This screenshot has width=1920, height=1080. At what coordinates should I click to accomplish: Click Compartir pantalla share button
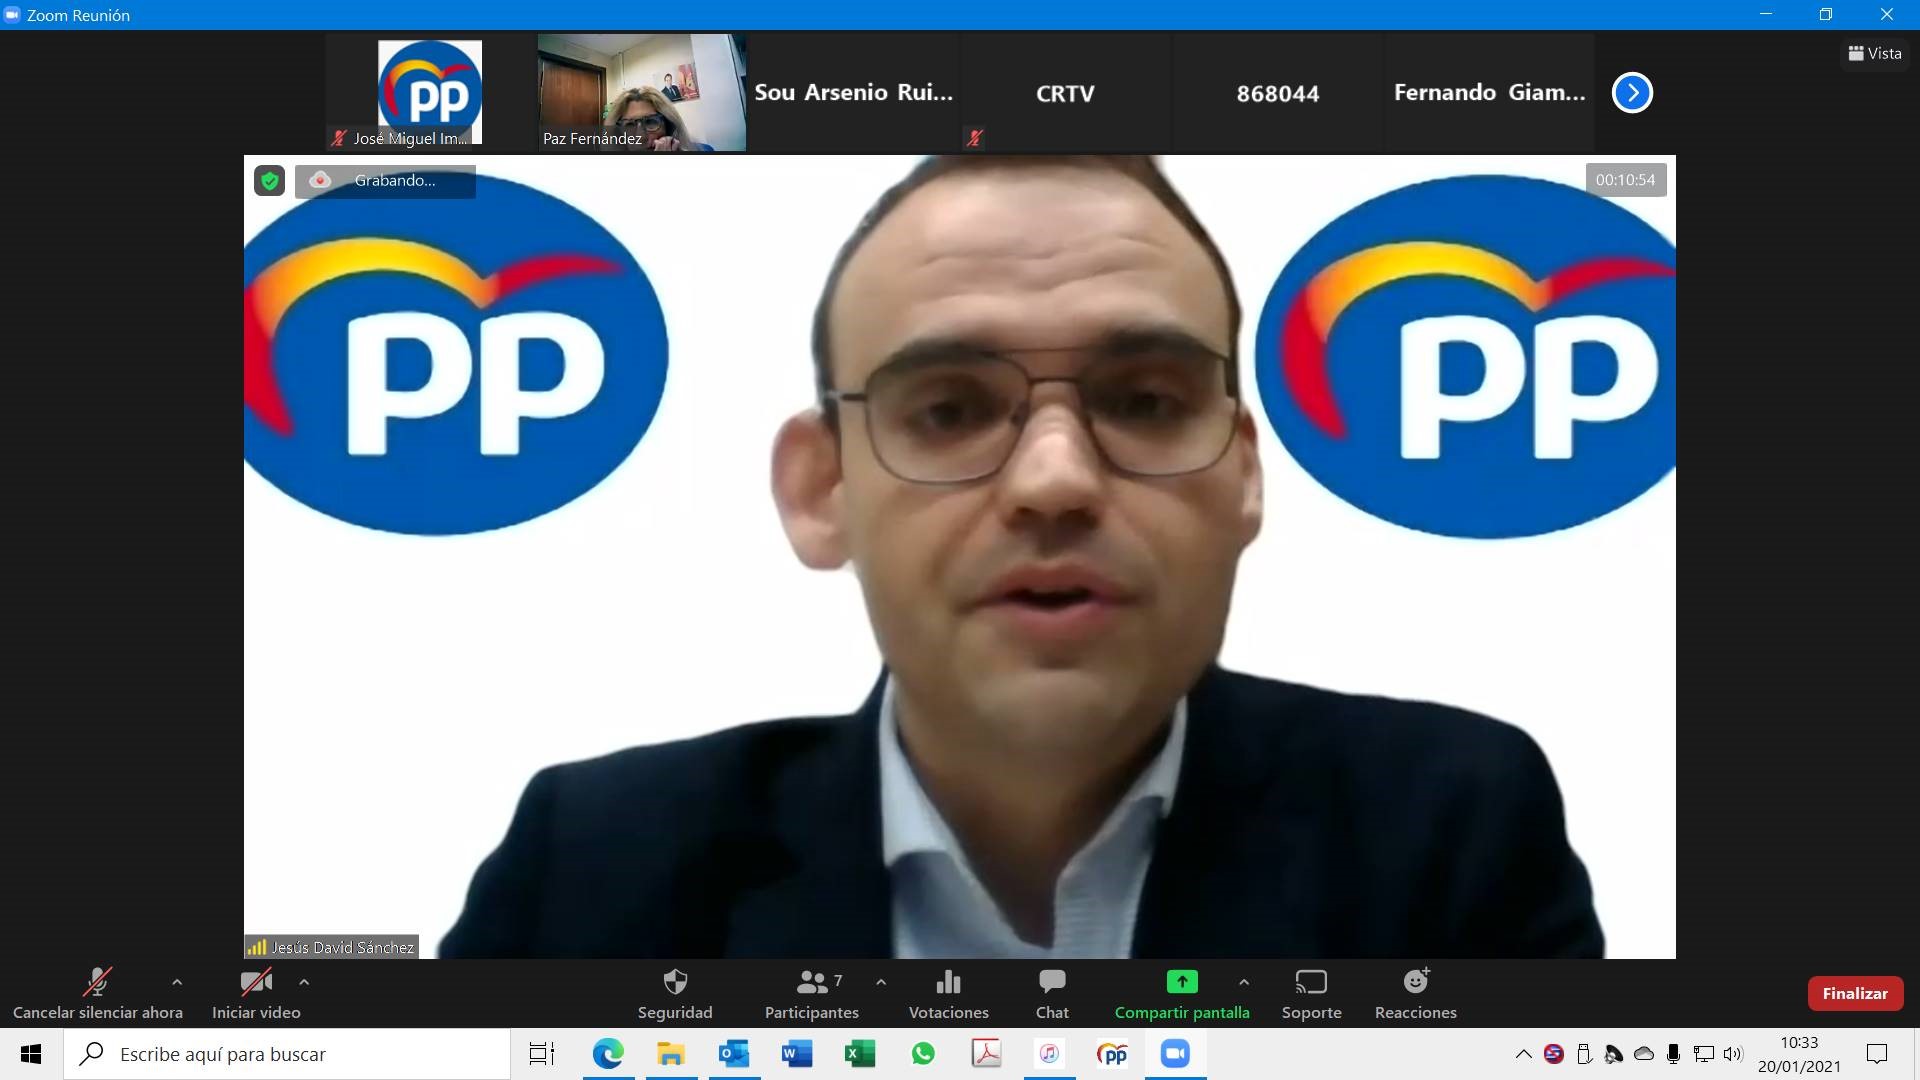point(1182,994)
